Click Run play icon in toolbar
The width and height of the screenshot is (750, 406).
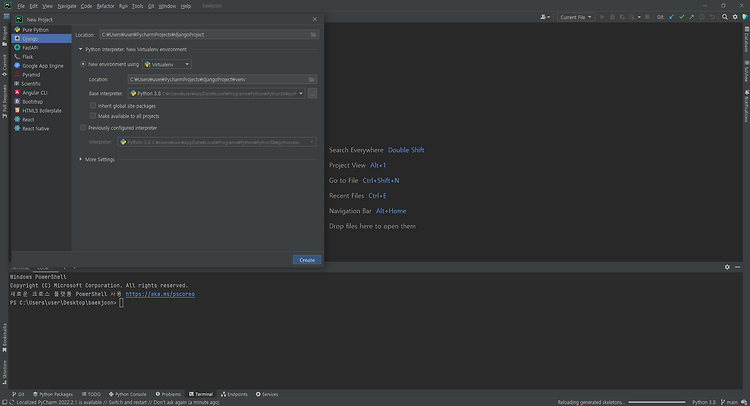[602, 17]
